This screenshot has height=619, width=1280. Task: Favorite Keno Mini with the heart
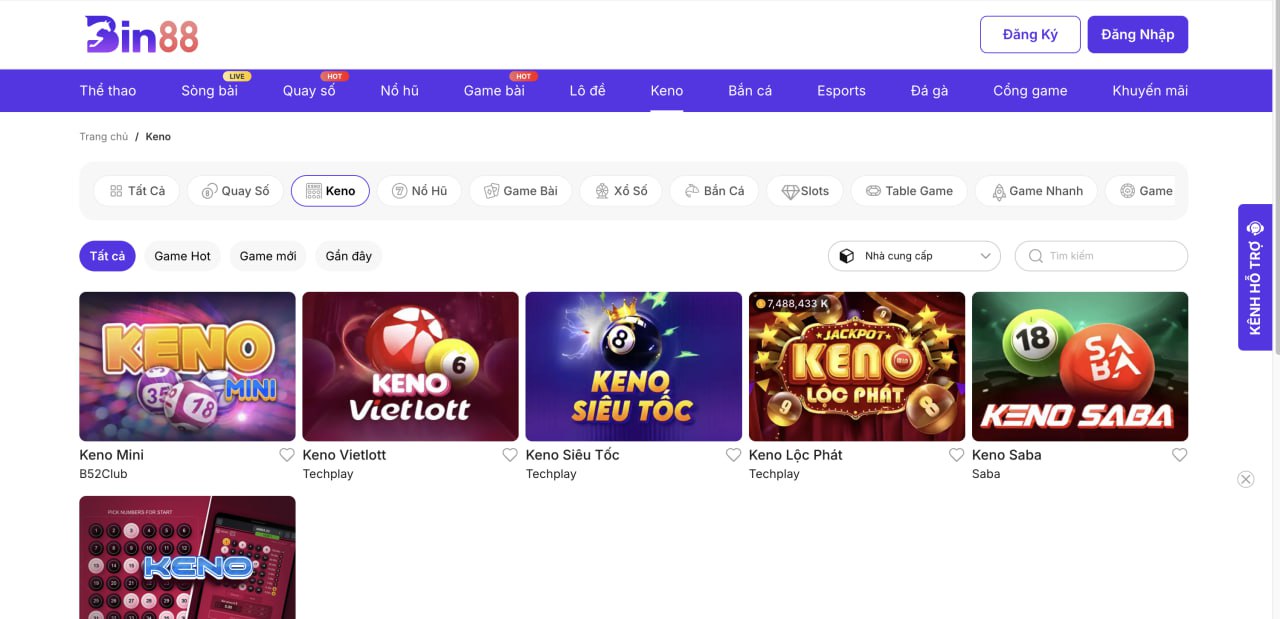point(287,455)
